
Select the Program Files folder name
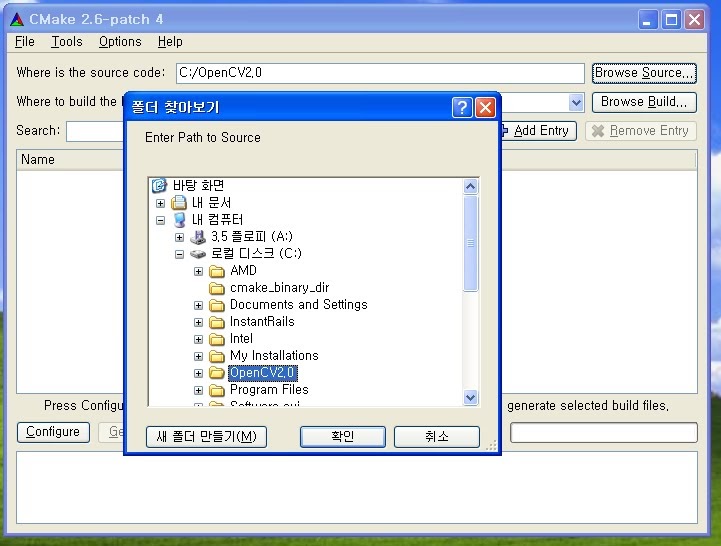[x=269, y=390]
